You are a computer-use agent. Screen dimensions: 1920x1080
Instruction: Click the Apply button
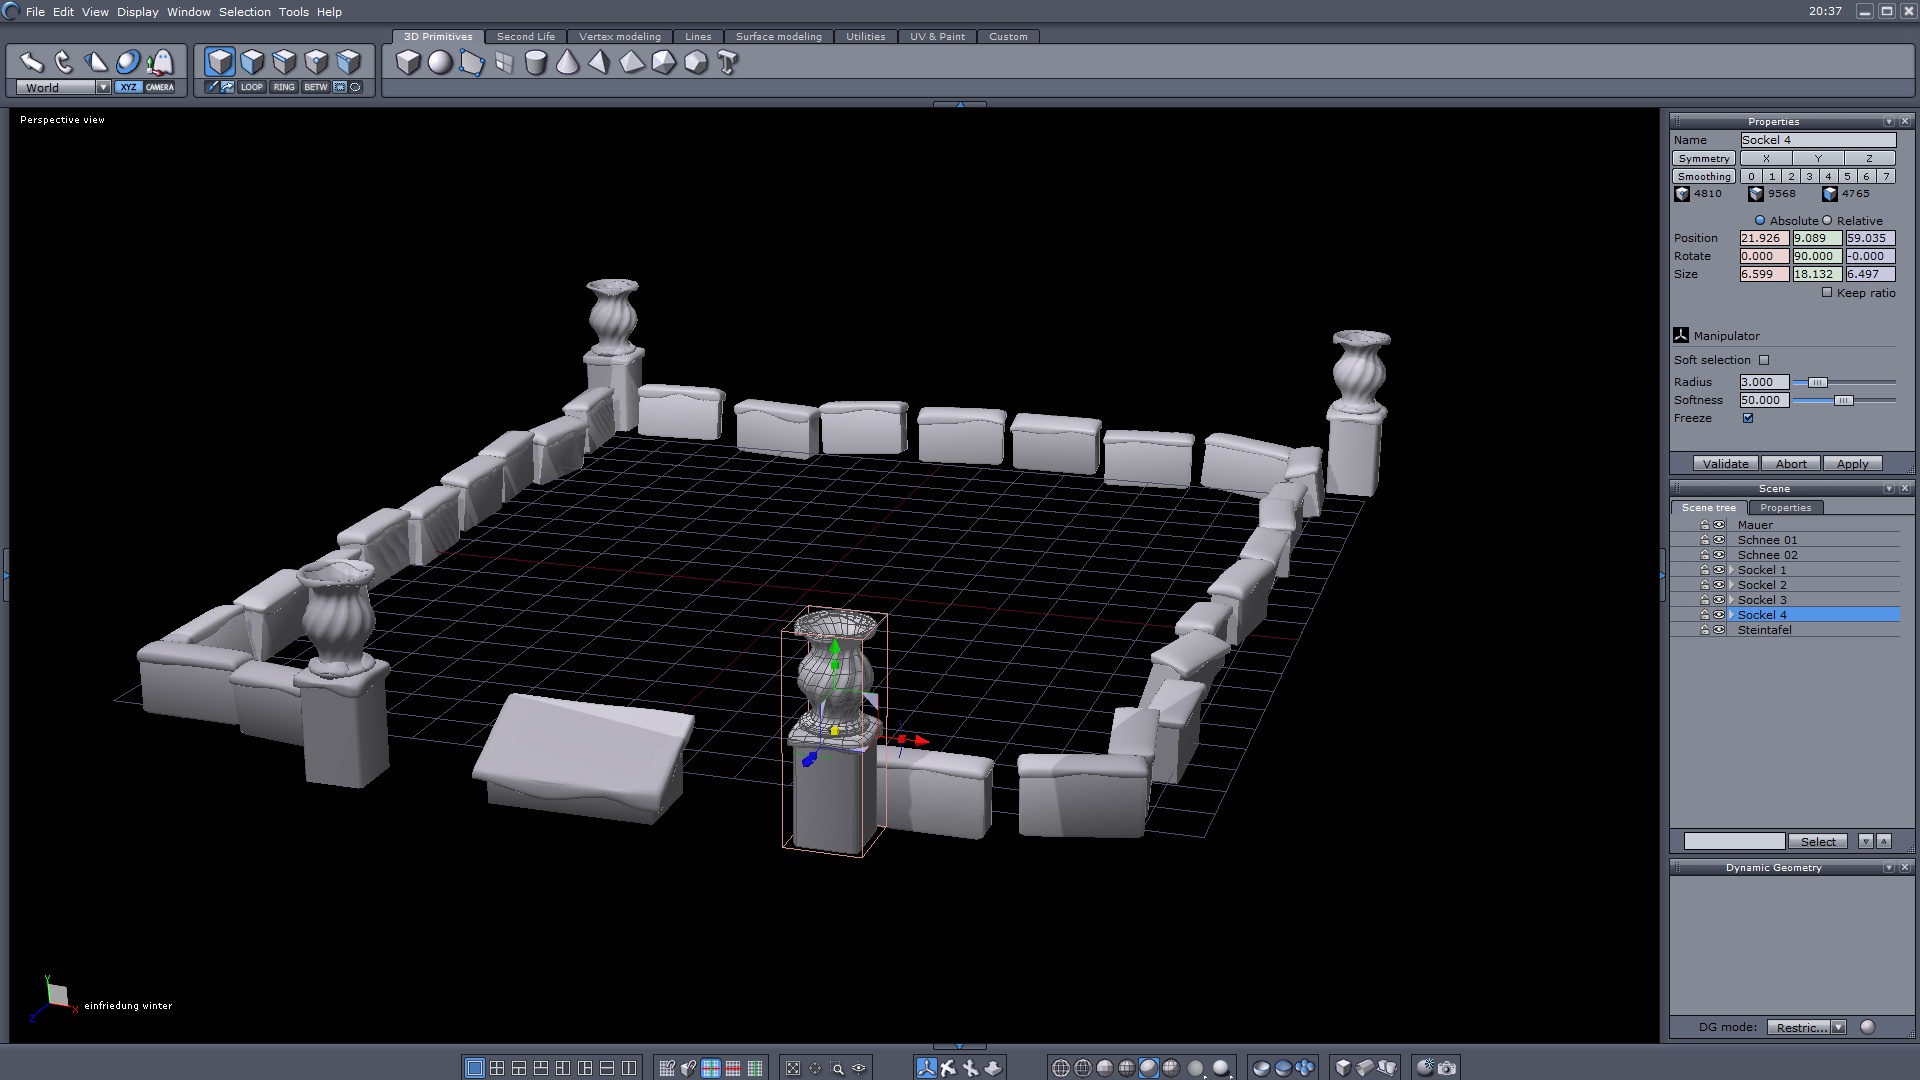[x=1852, y=464]
